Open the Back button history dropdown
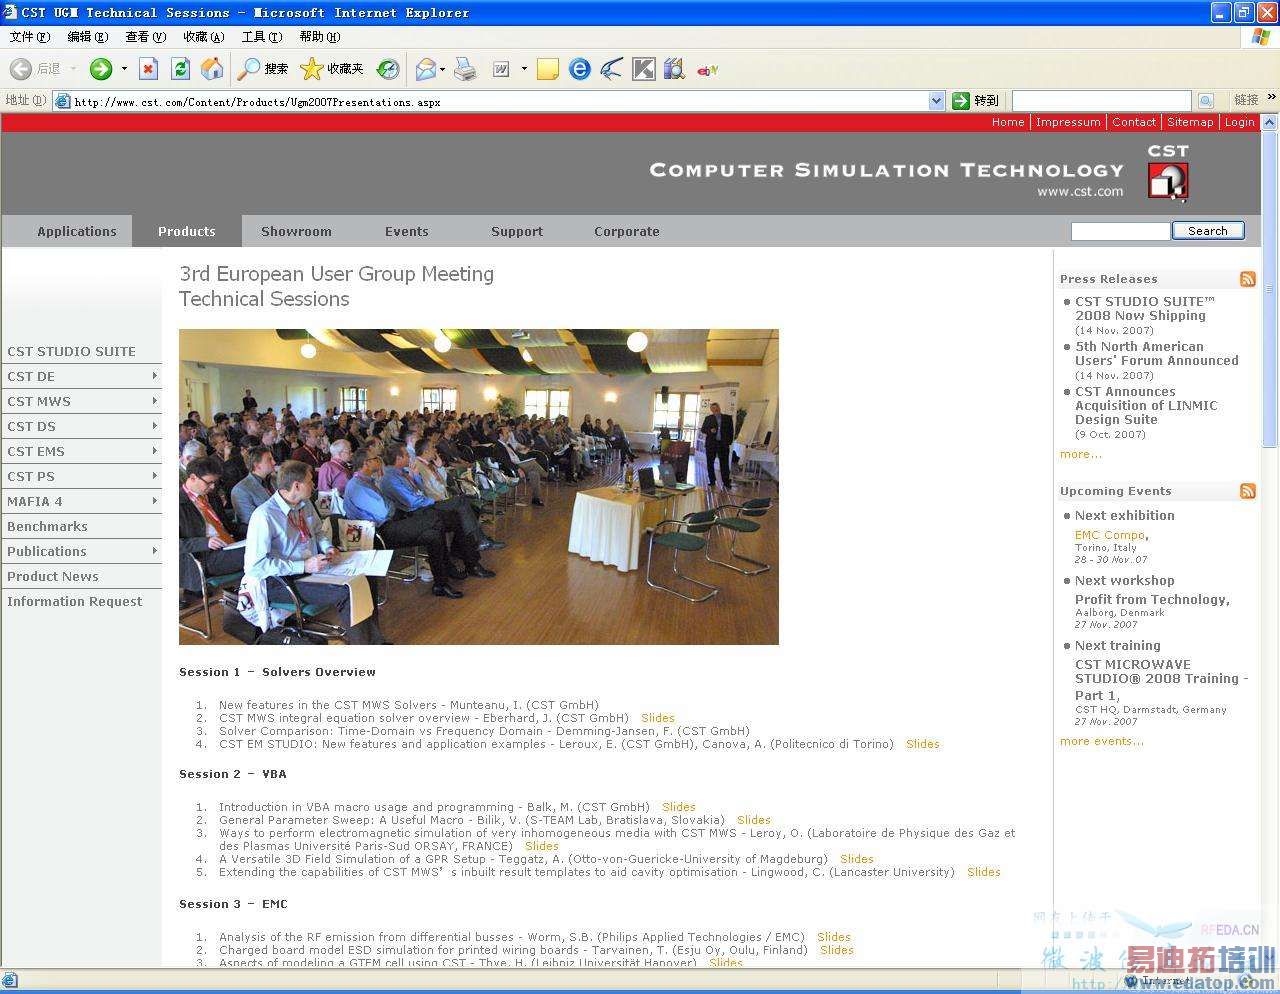This screenshot has height=994, width=1280. [73, 69]
